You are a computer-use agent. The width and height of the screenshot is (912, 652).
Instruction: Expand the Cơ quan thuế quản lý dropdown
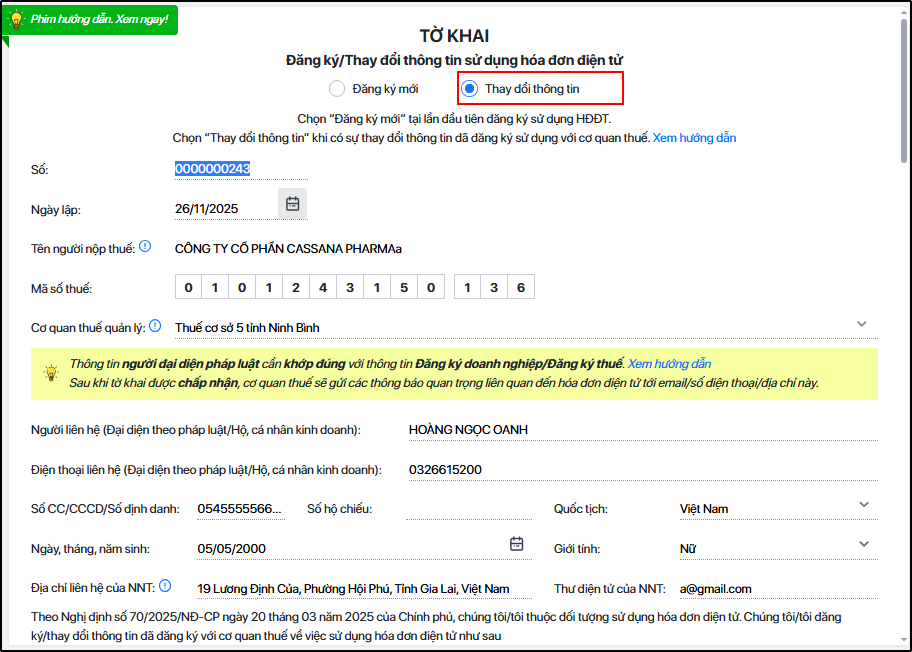pos(862,324)
